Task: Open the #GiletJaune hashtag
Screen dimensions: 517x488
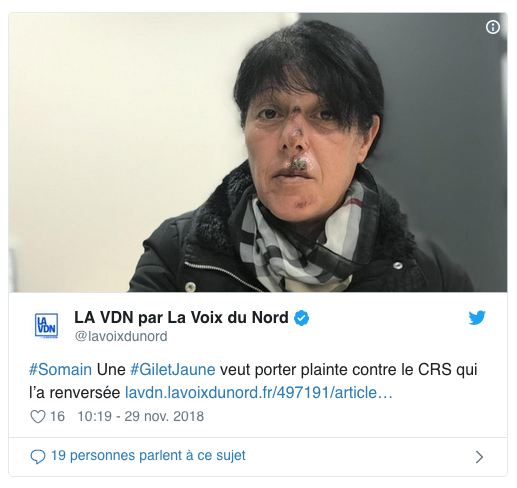Action: (173, 370)
